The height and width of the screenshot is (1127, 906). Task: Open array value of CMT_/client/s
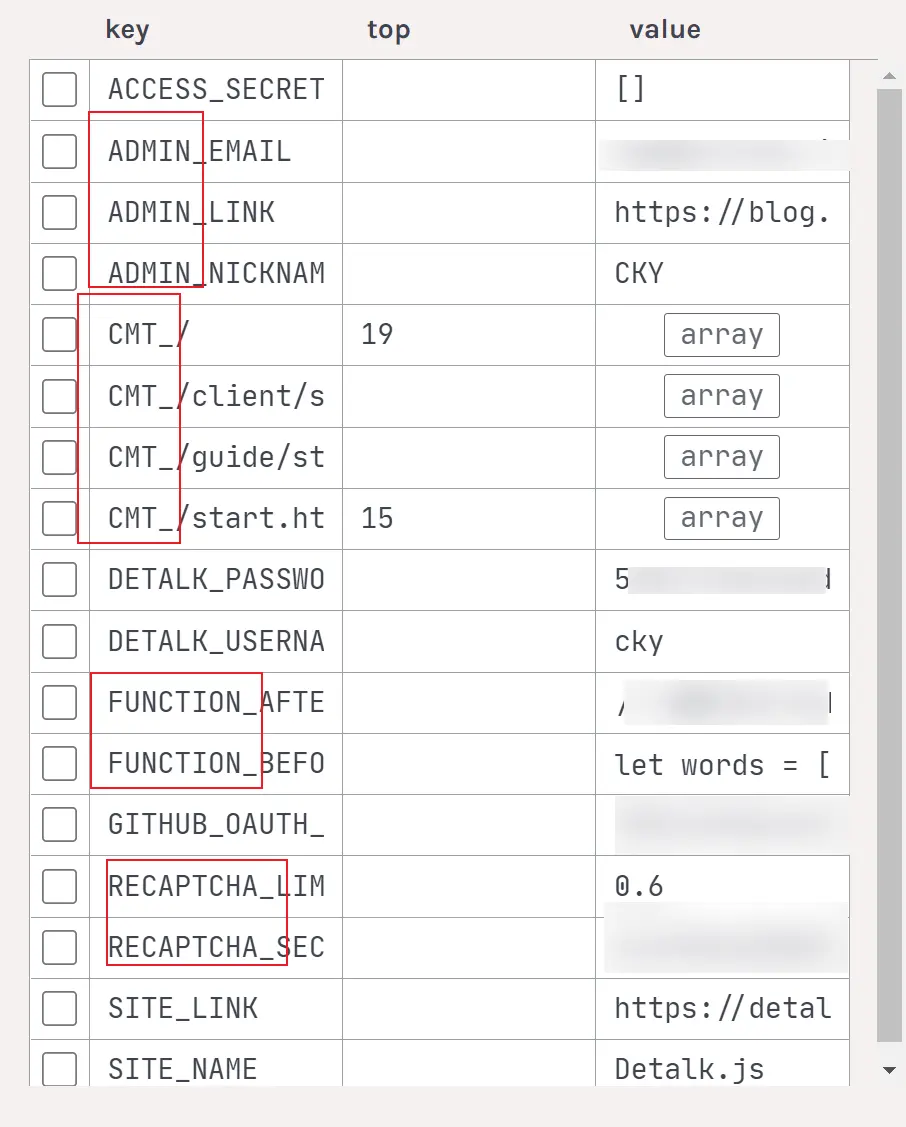coord(721,397)
